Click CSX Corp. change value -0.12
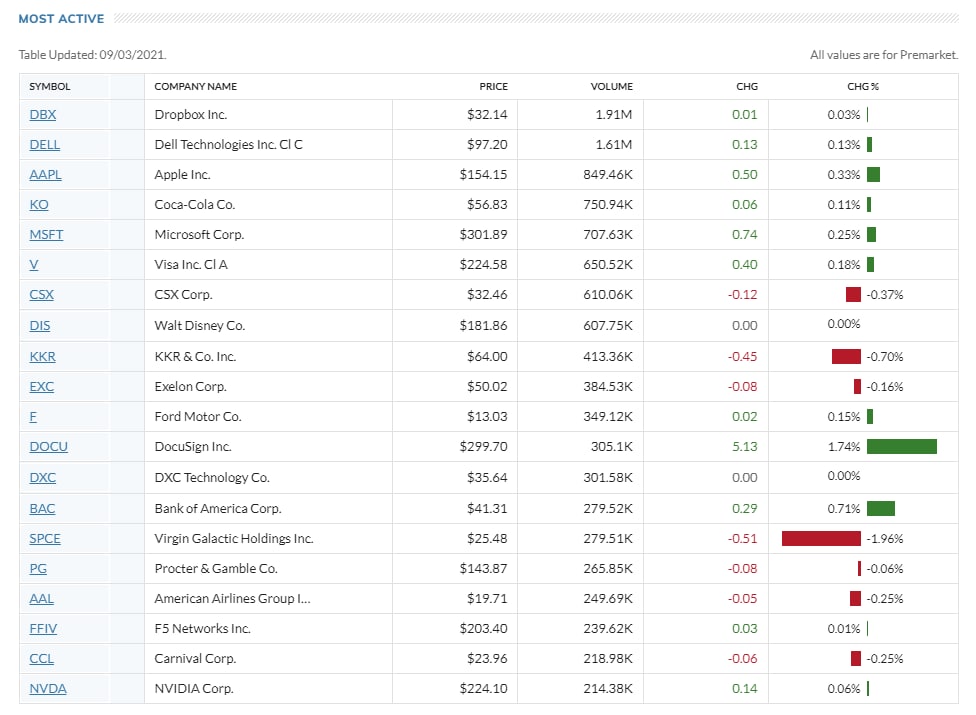976x715 pixels. point(743,294)
